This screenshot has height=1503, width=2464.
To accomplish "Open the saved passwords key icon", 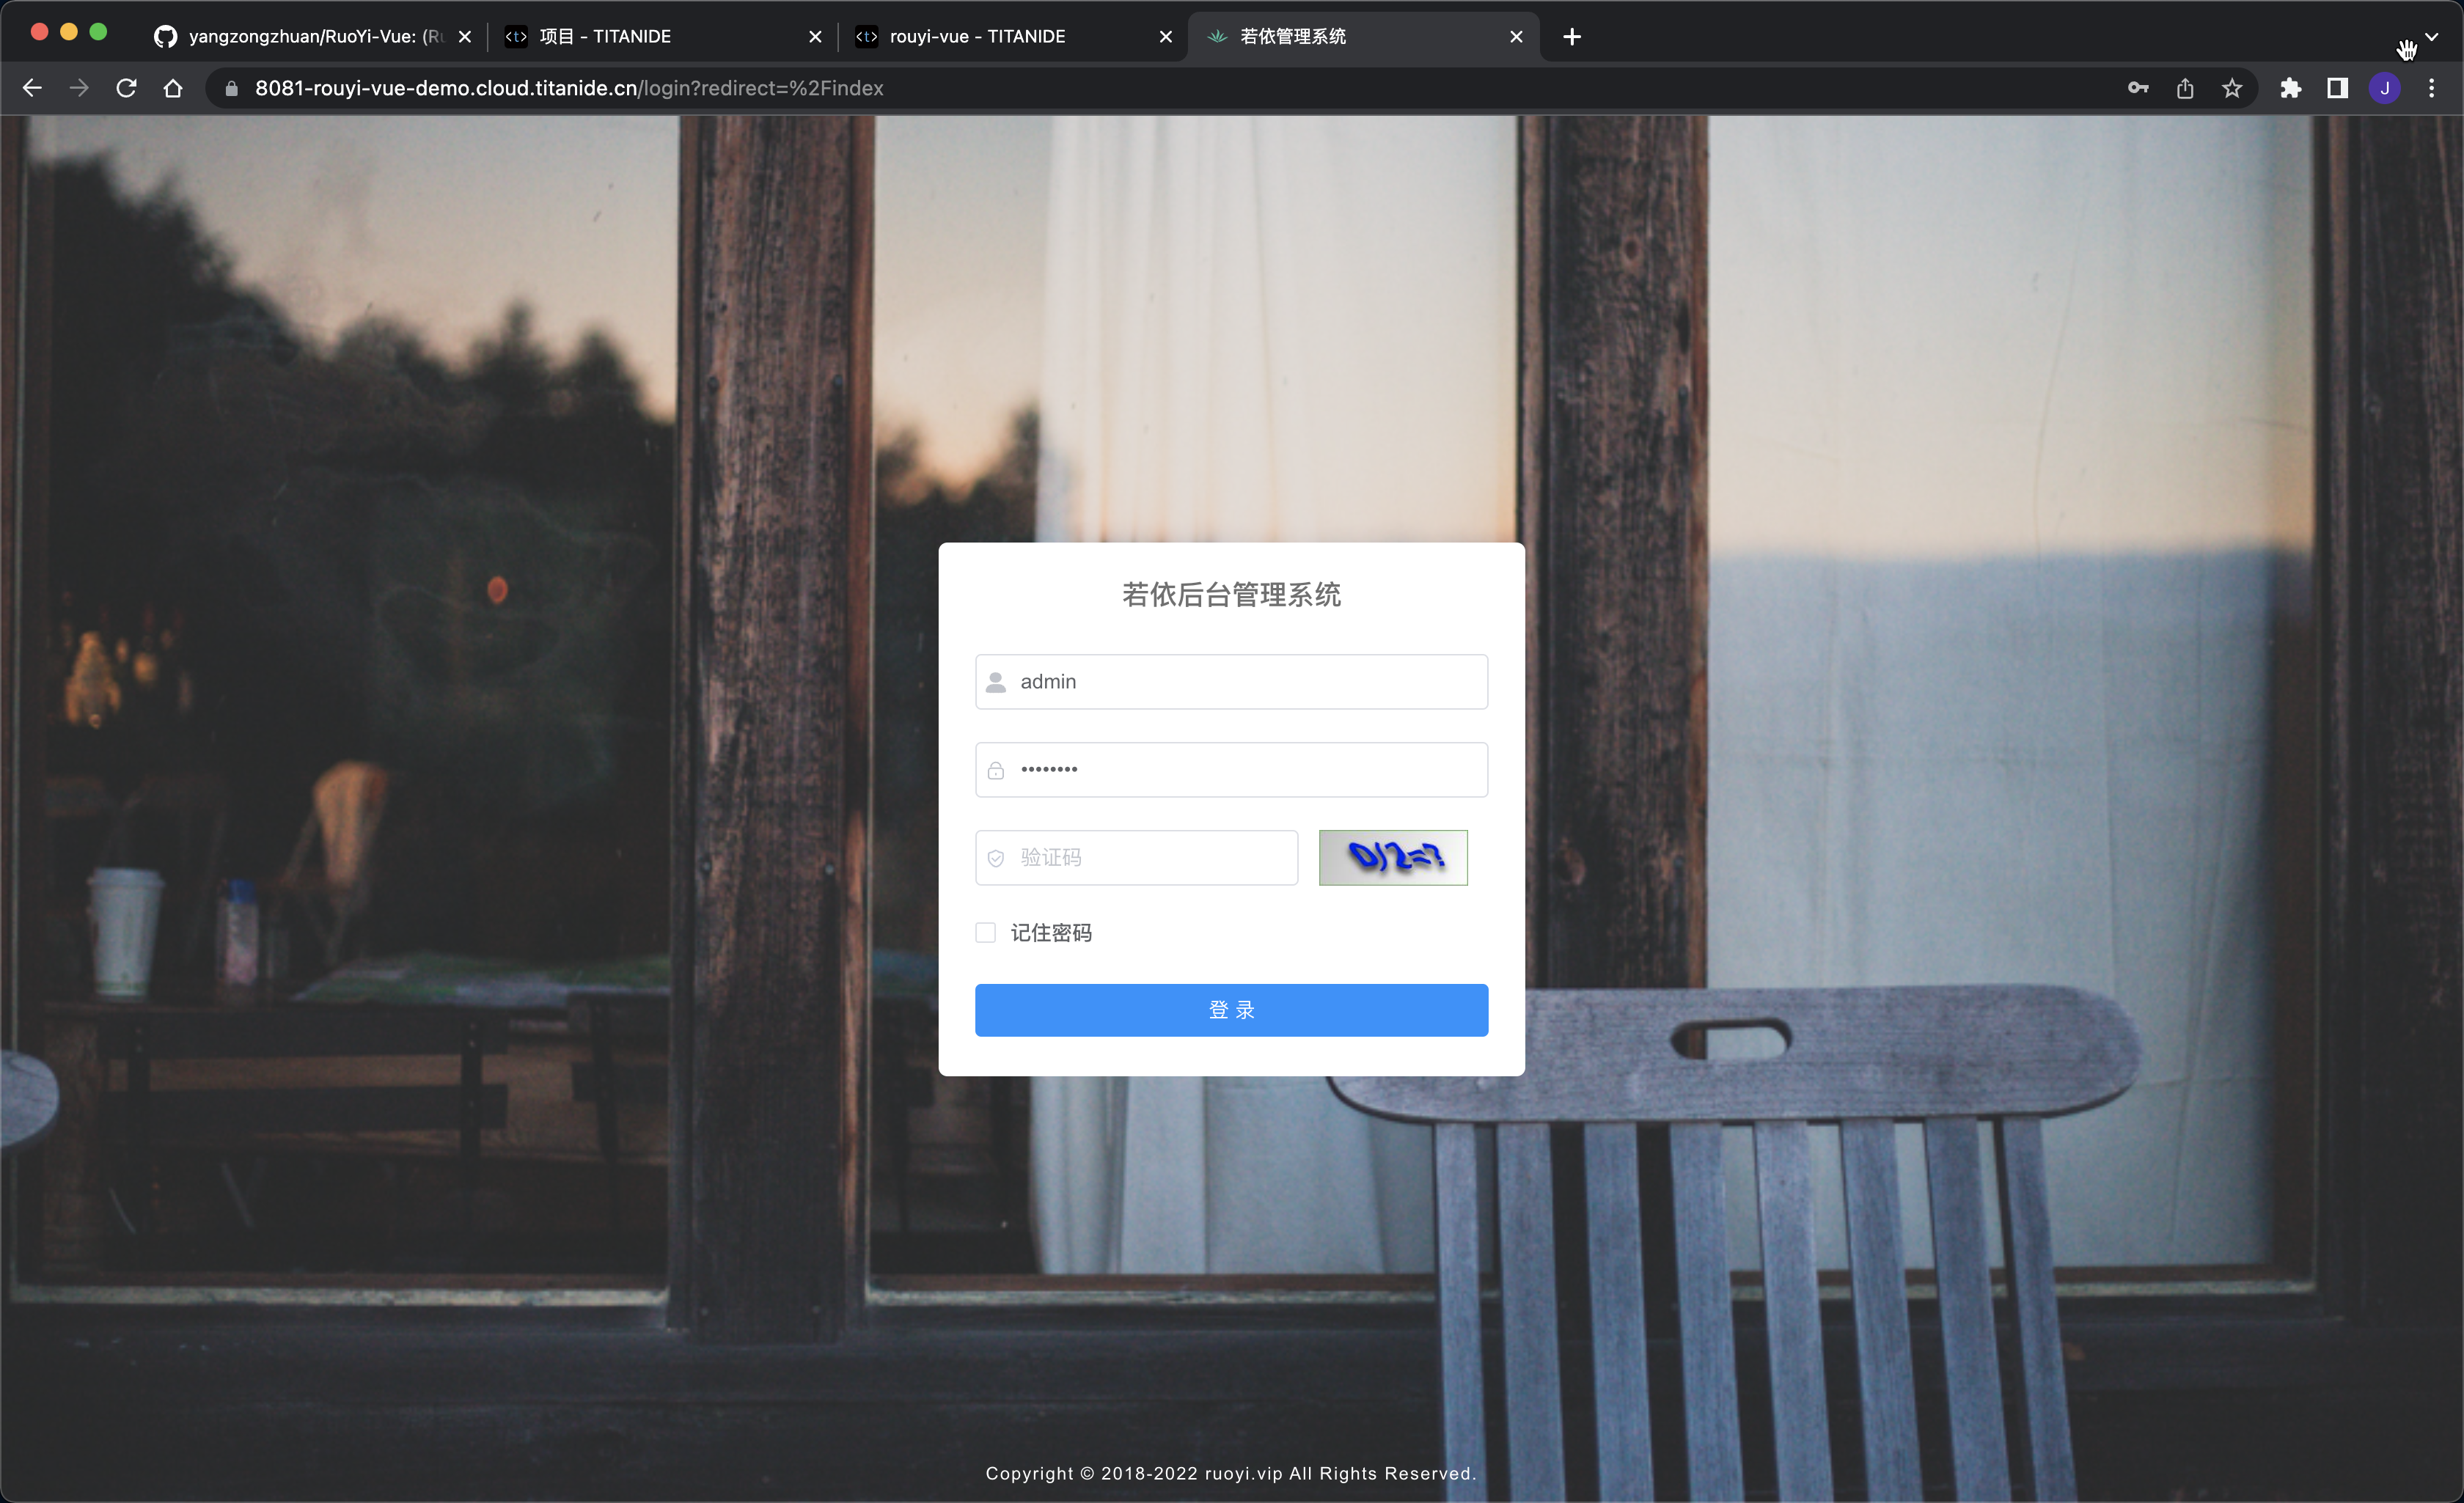I will coord(2137,88).
